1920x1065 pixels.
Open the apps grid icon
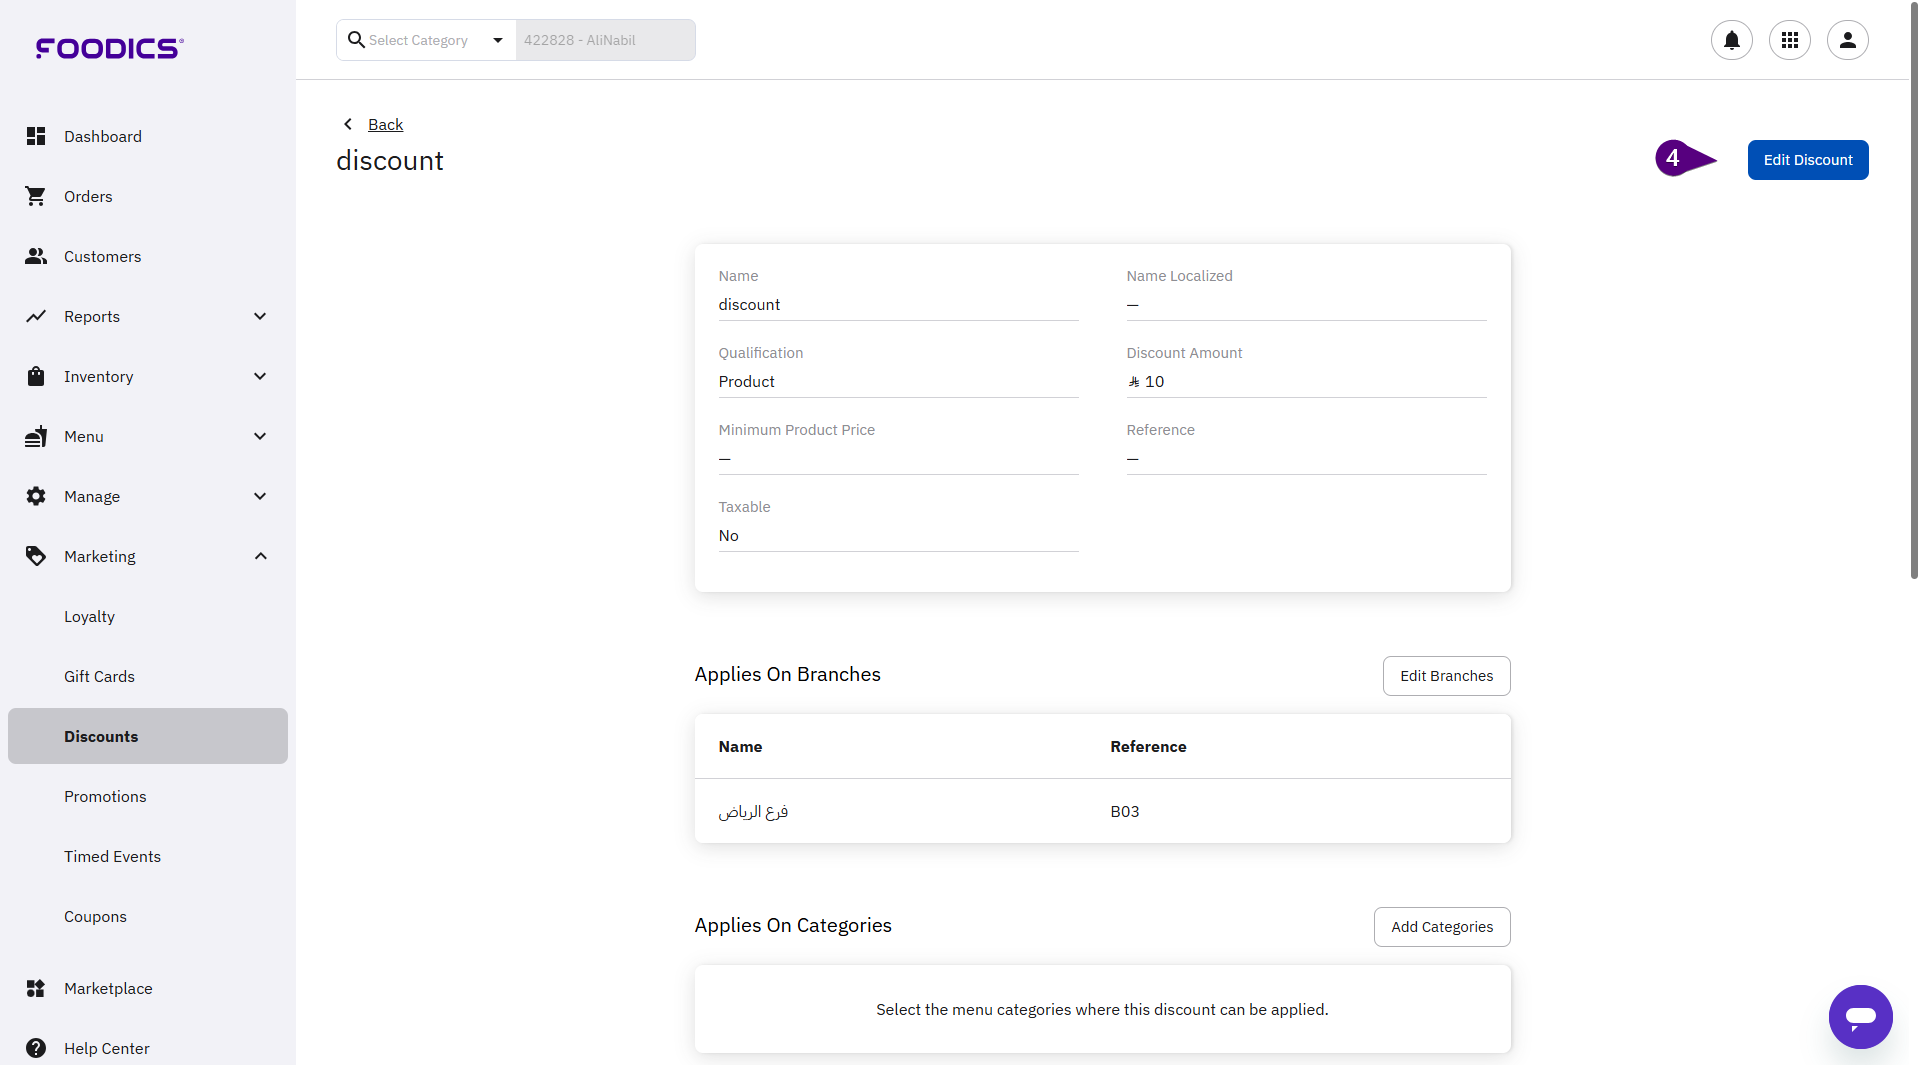click(x=1789, y=40)
